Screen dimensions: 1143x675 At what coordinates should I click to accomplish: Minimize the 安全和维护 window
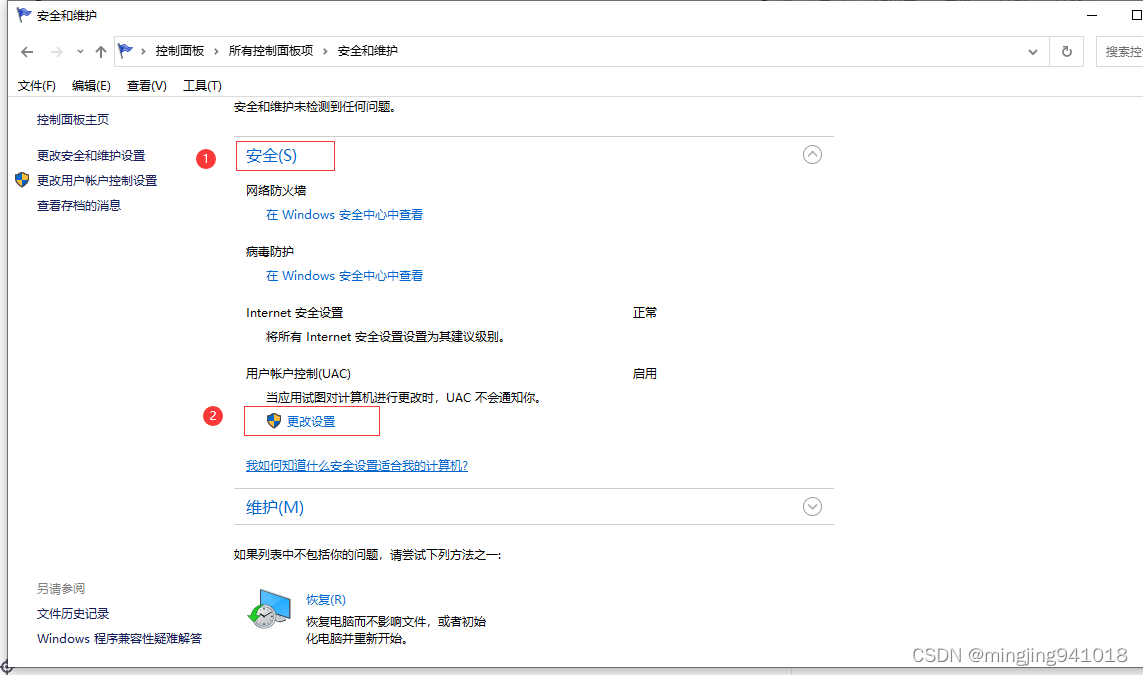[1092, 15]
